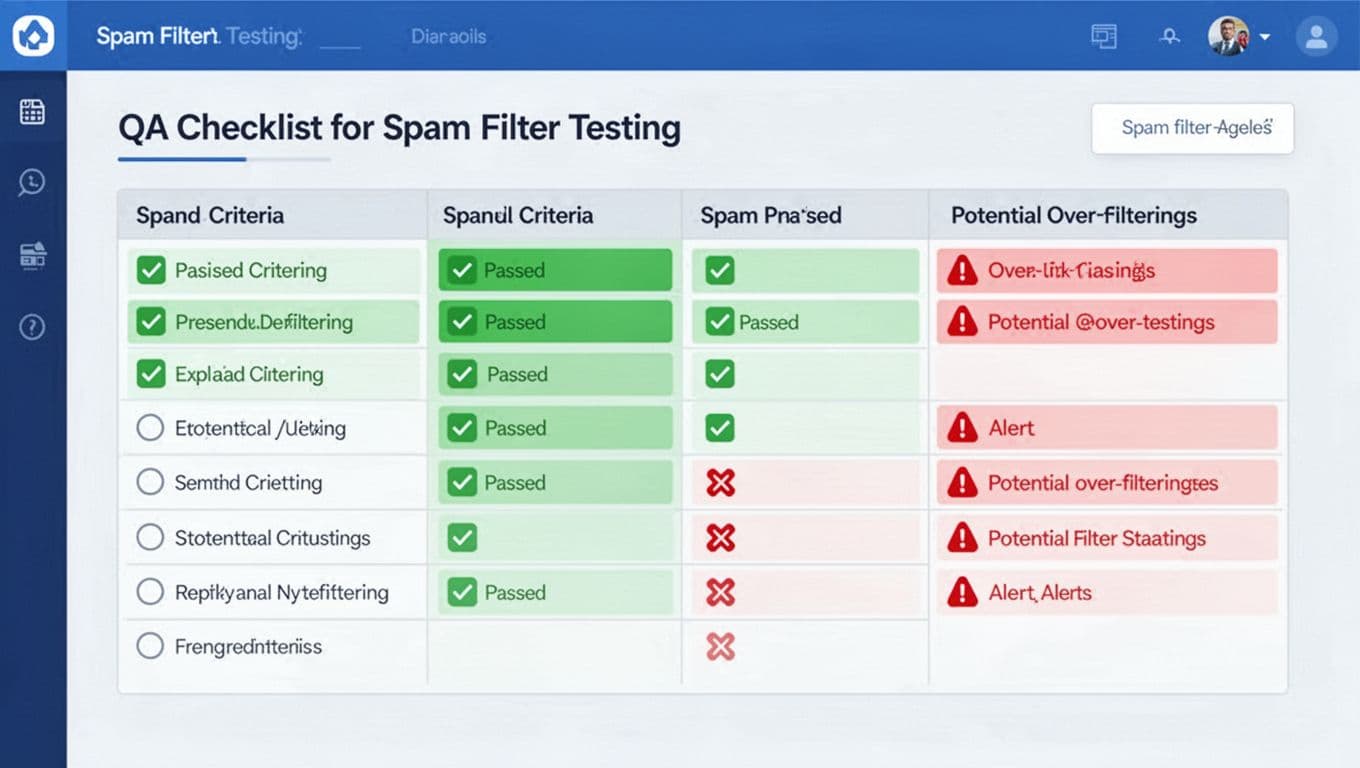
Task: Select the Frengredntteriss radio button
Action: 150,646
